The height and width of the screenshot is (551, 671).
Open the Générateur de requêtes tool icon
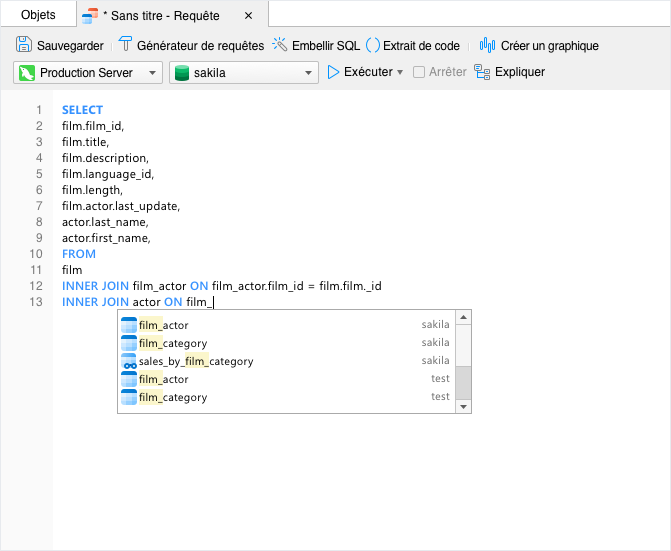pyautogui.click(x=125, y=44)
